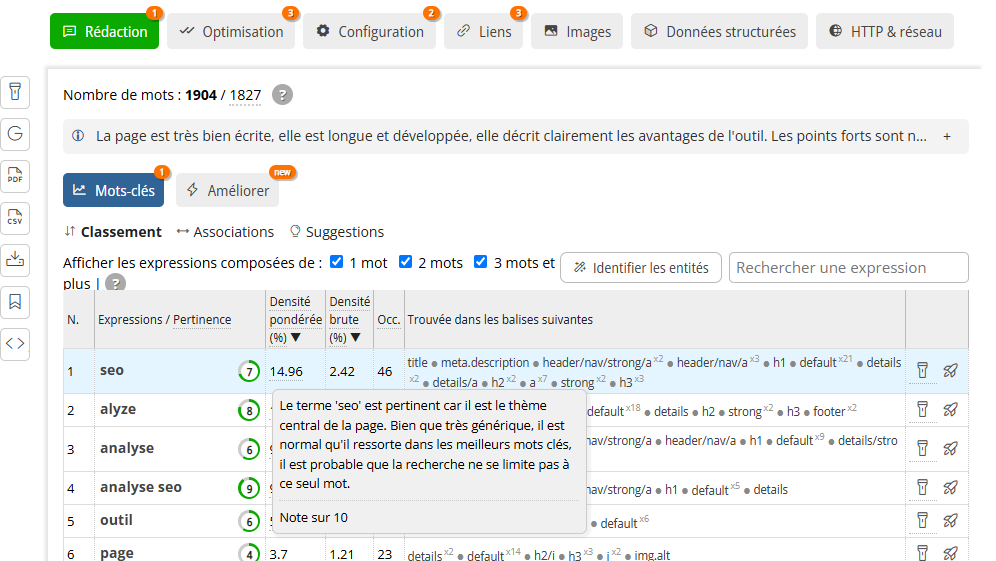Click the Occ. column header

388,320
